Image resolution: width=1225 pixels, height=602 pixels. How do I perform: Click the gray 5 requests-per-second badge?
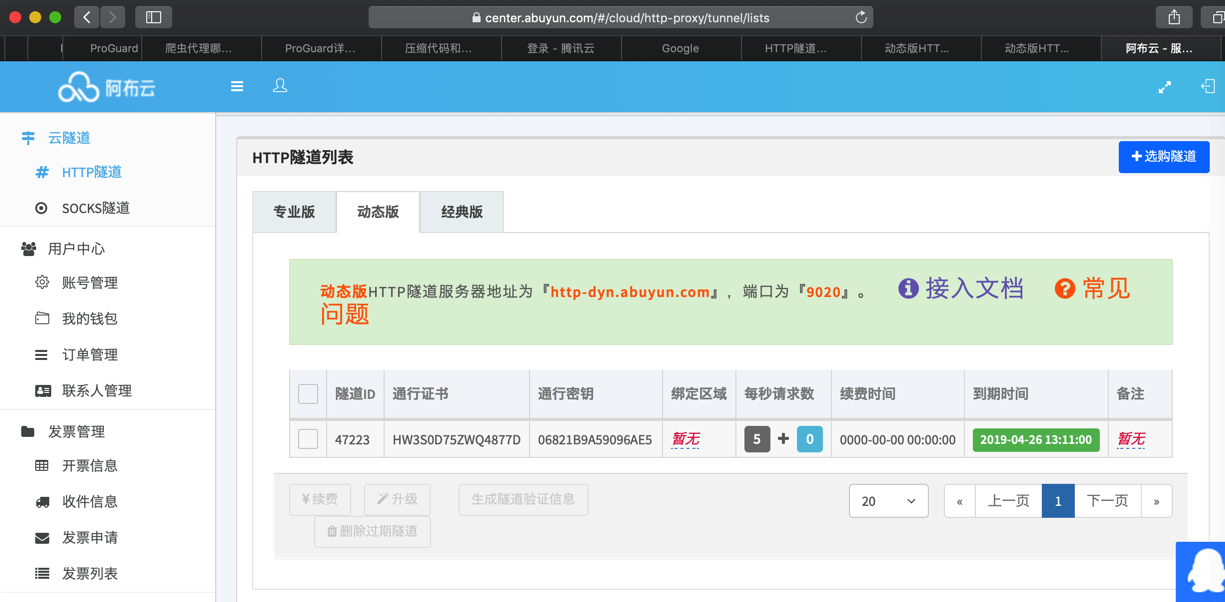[757, 439]
